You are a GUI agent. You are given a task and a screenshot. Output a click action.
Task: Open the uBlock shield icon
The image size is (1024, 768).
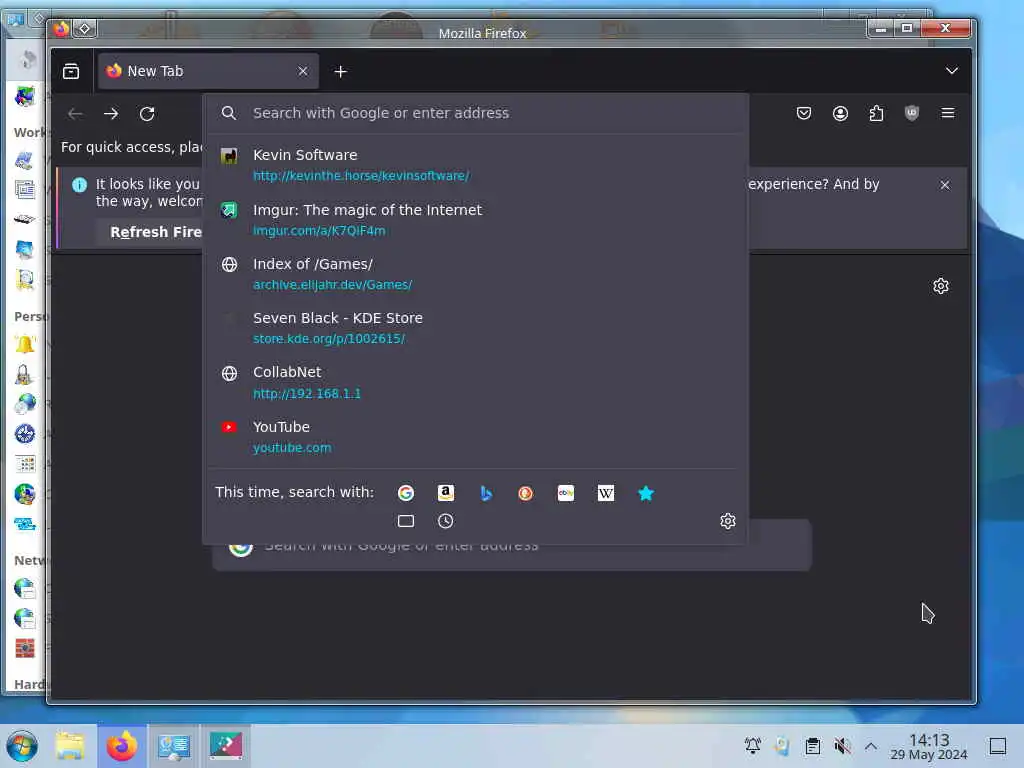[912, 114]
